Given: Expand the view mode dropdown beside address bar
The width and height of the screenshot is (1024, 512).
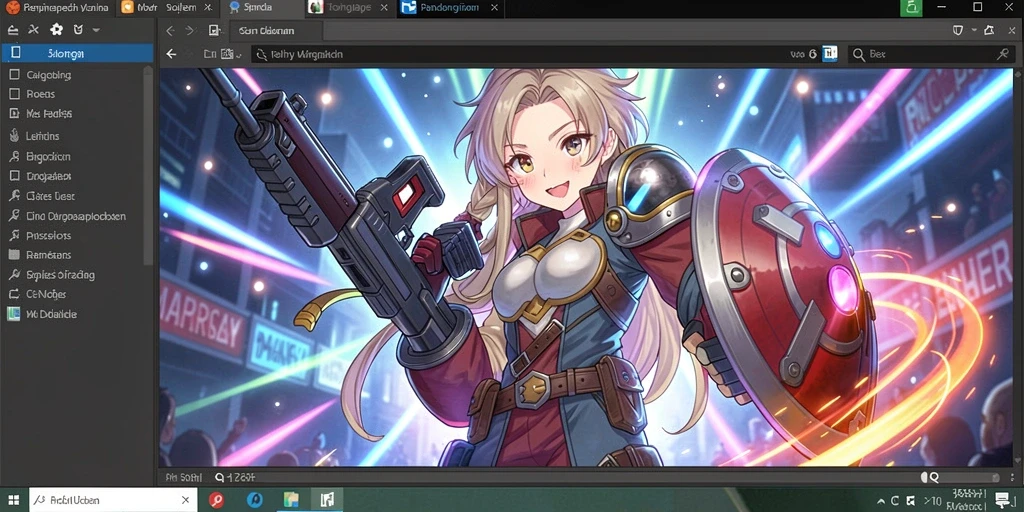Looking at the screenshot, I should point(239,55).
